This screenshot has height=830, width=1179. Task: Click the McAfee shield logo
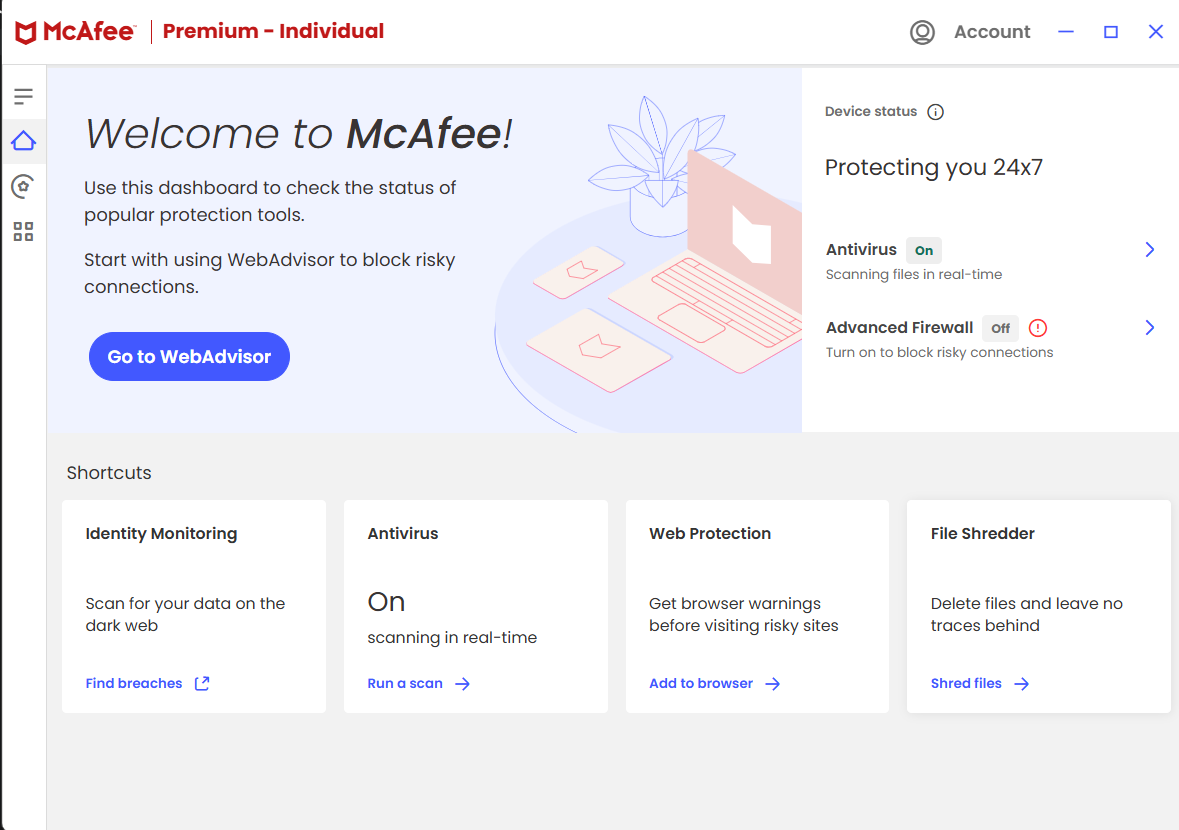click(x=27, y=32)
